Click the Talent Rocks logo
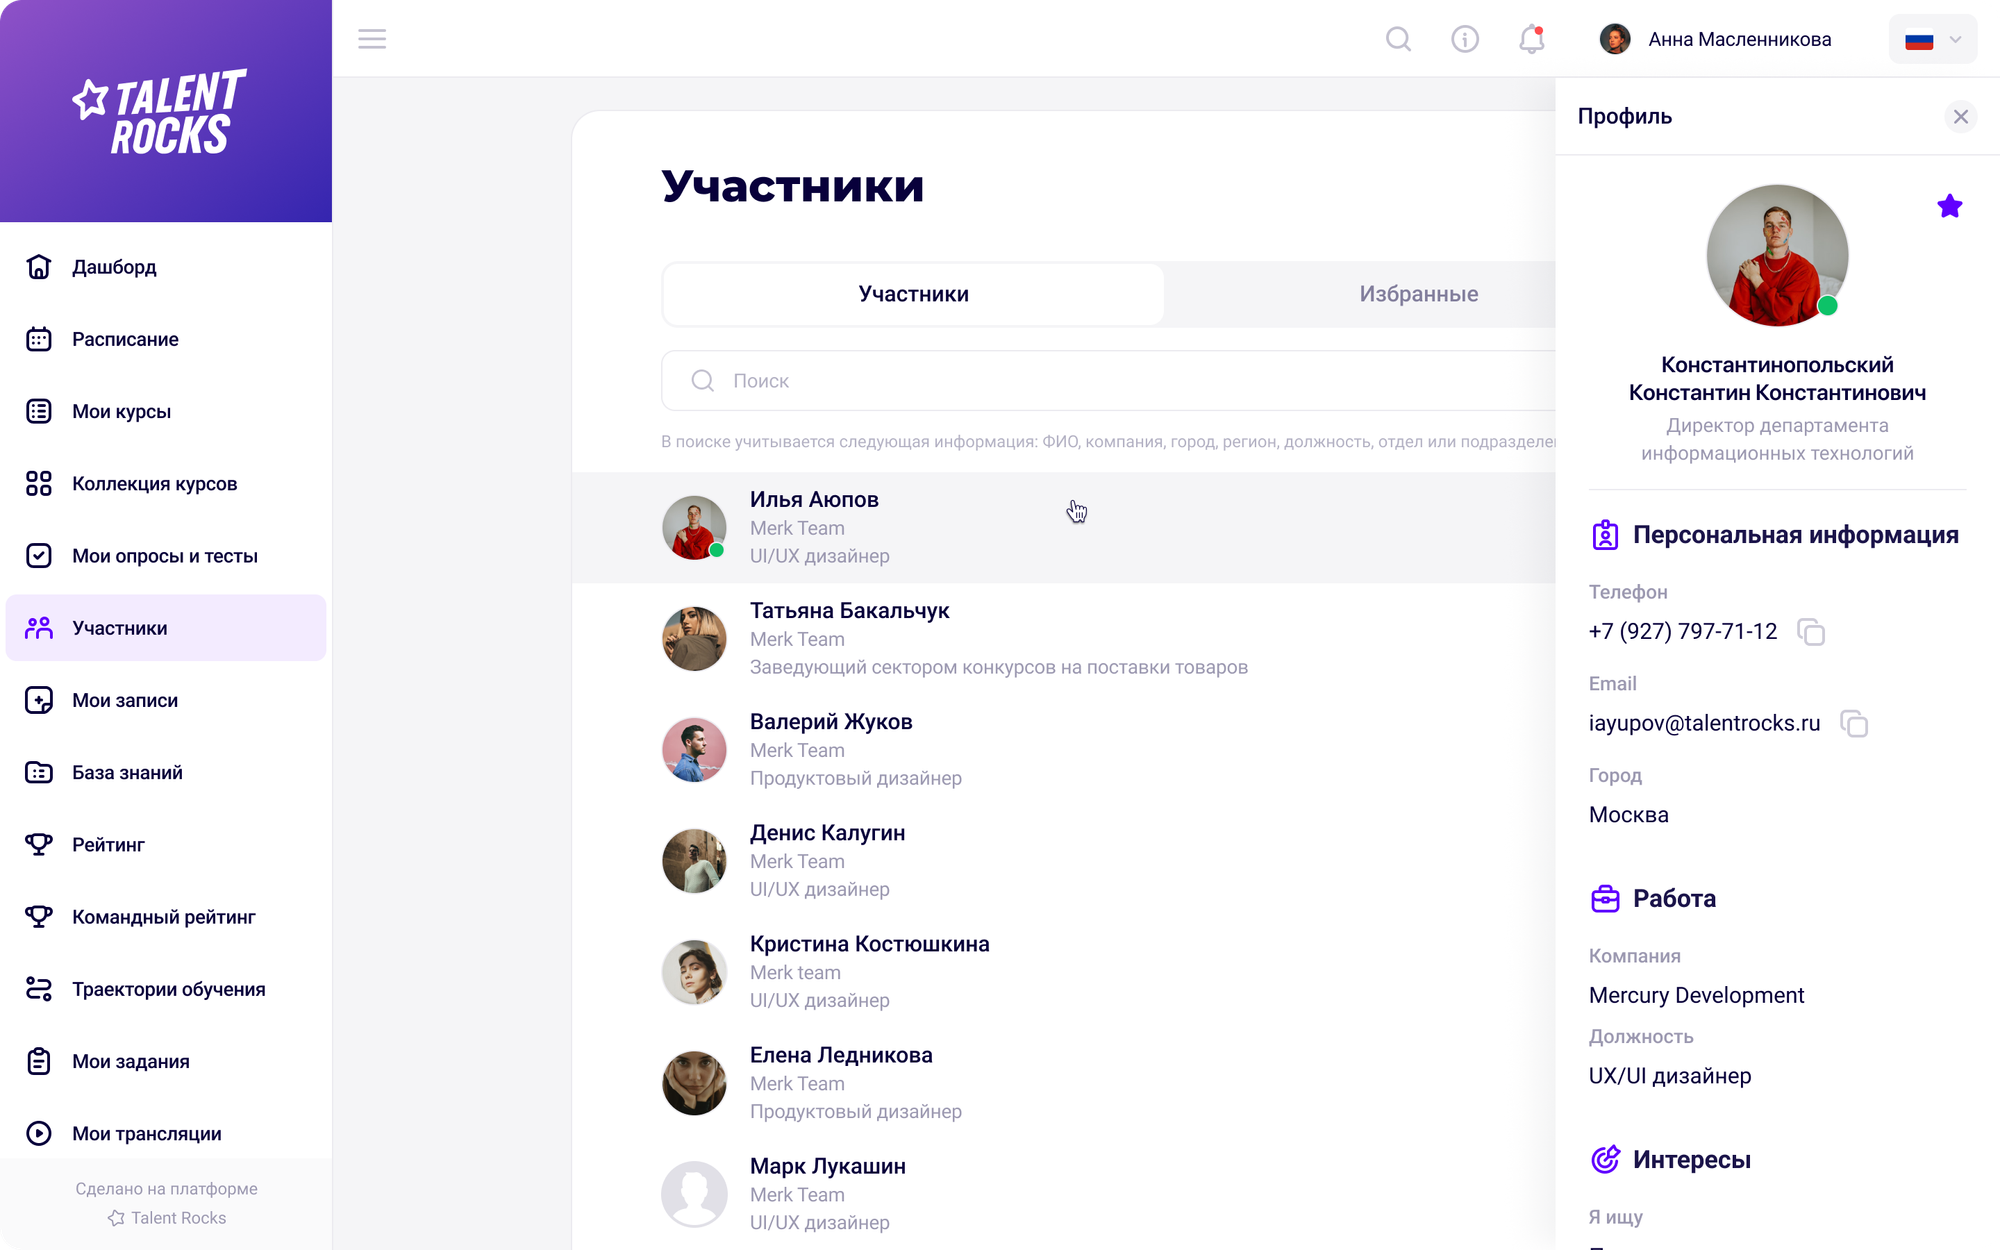Image resolution: width=2000 pixels, height=1250 pixels. coord(160,111)
